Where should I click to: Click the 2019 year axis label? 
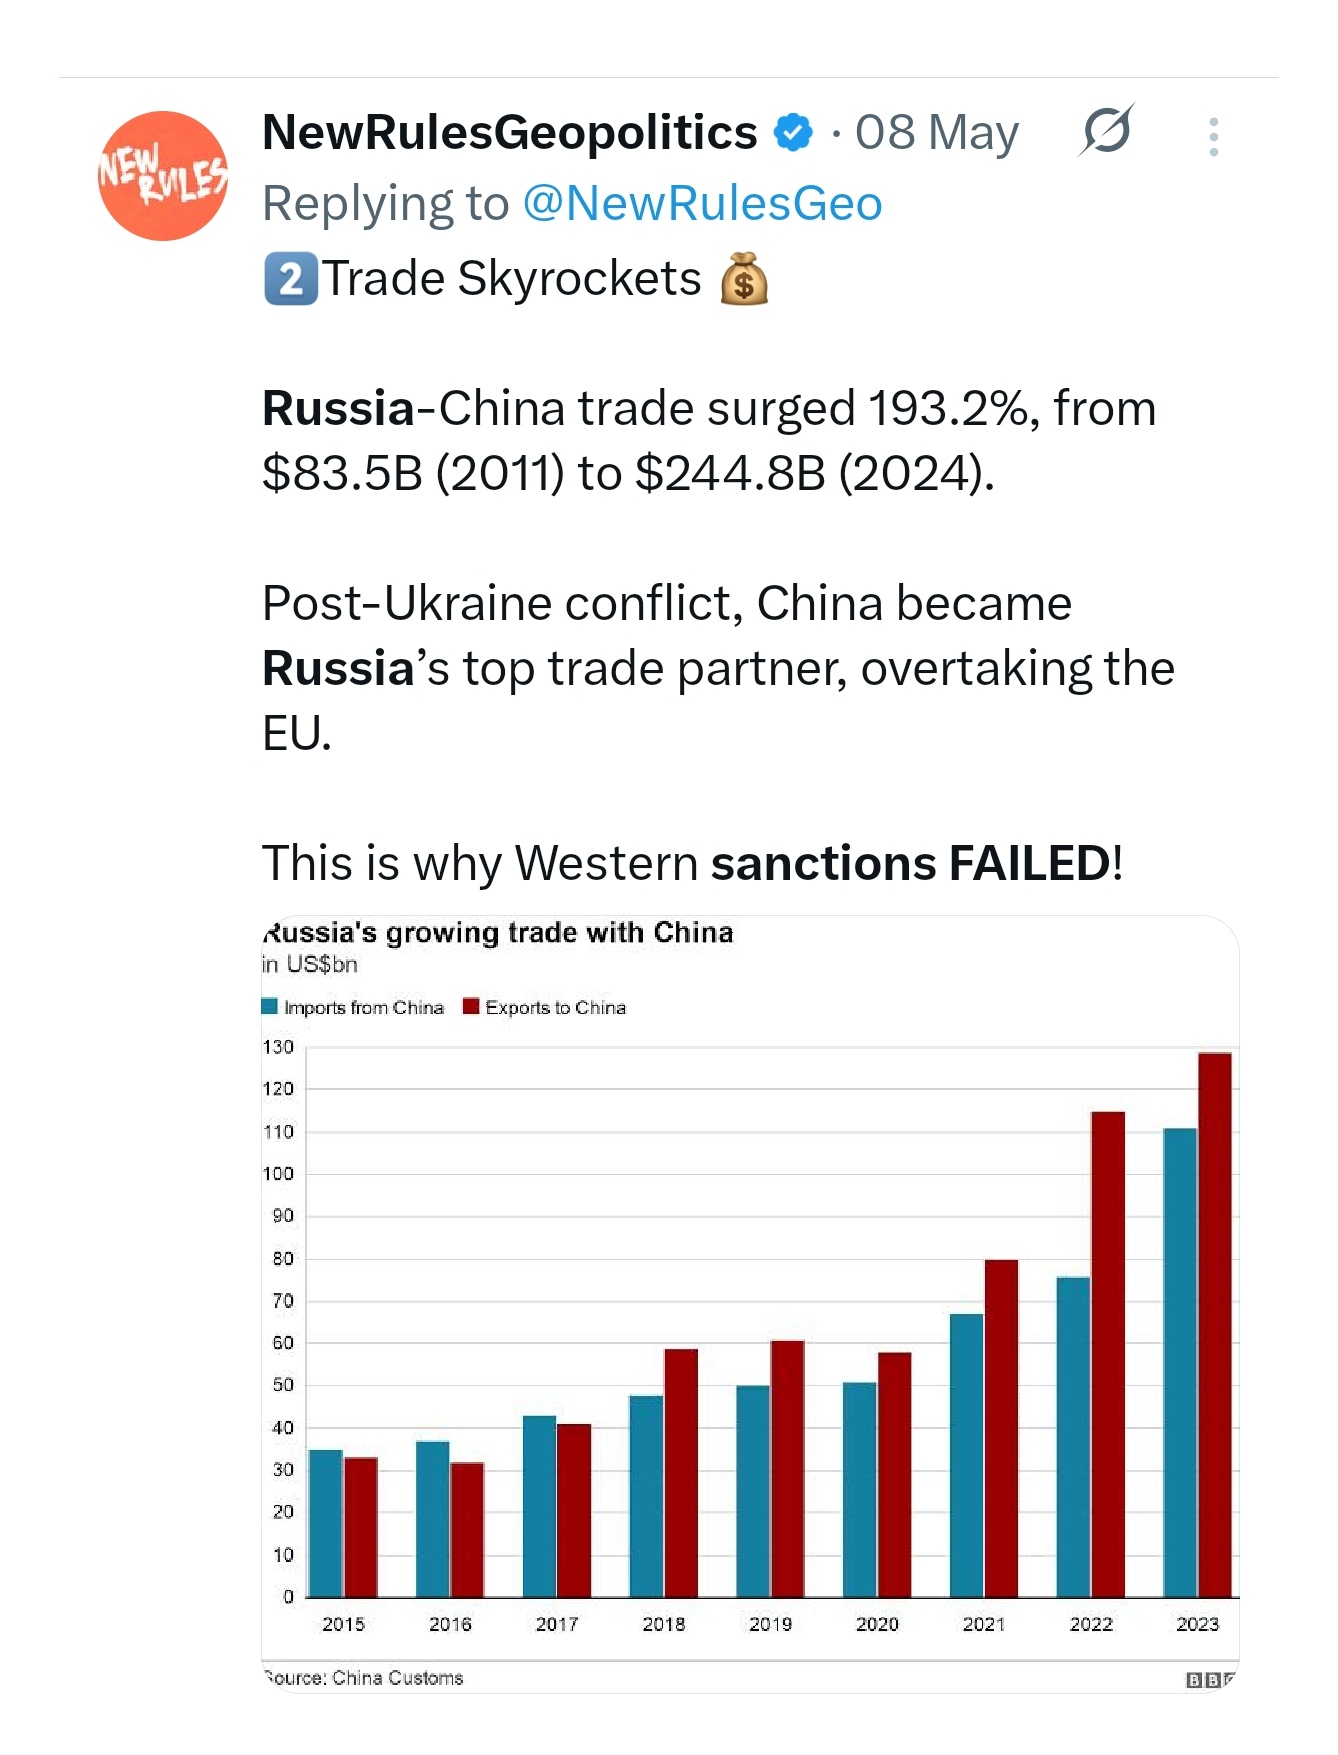(770, 1624)
